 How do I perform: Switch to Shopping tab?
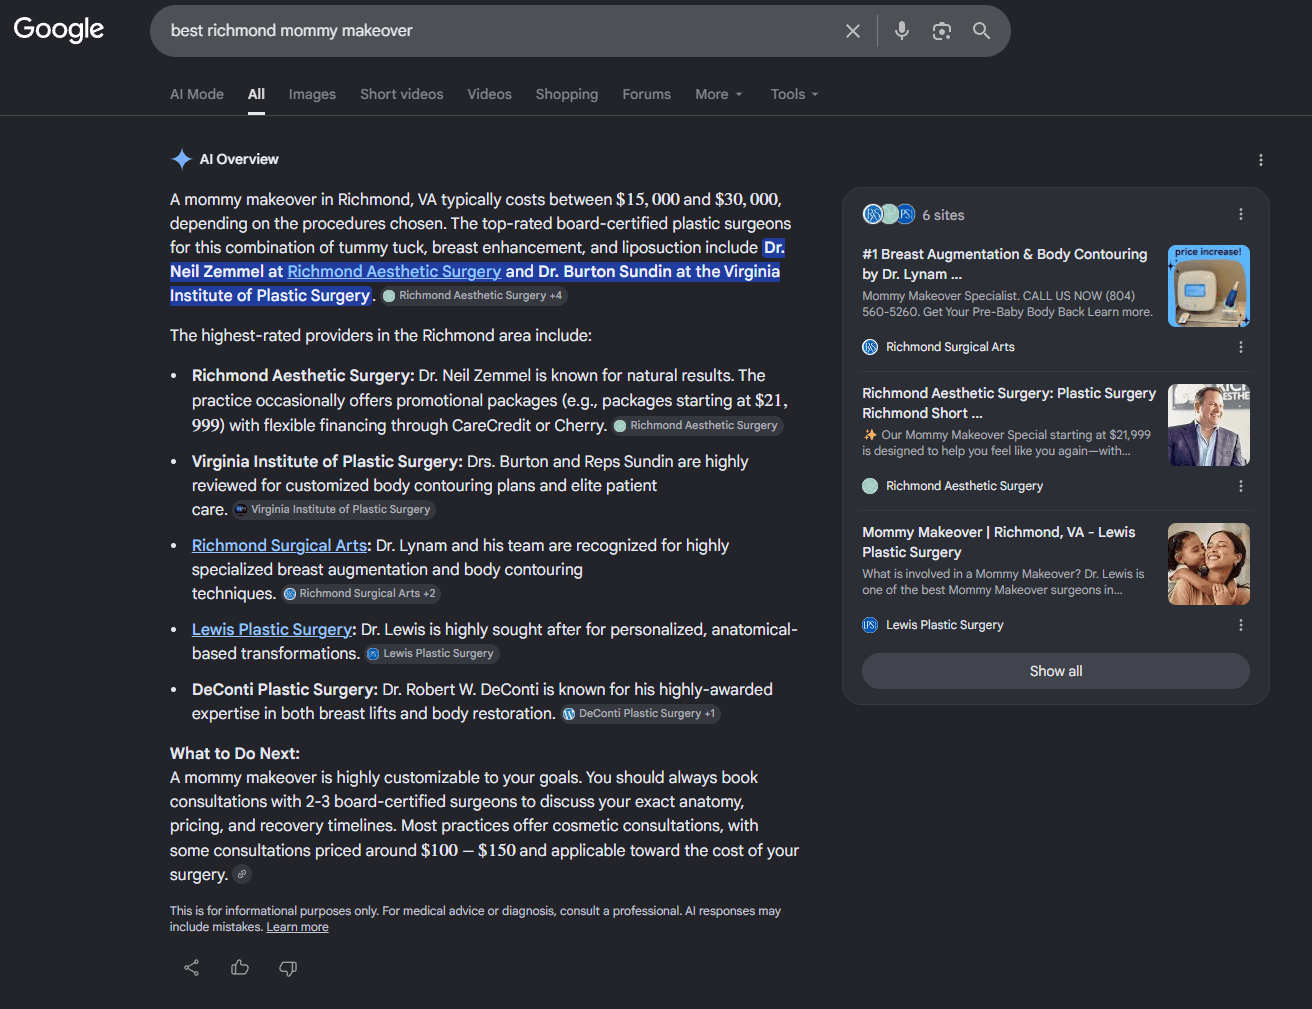click(x=567, y=94)
